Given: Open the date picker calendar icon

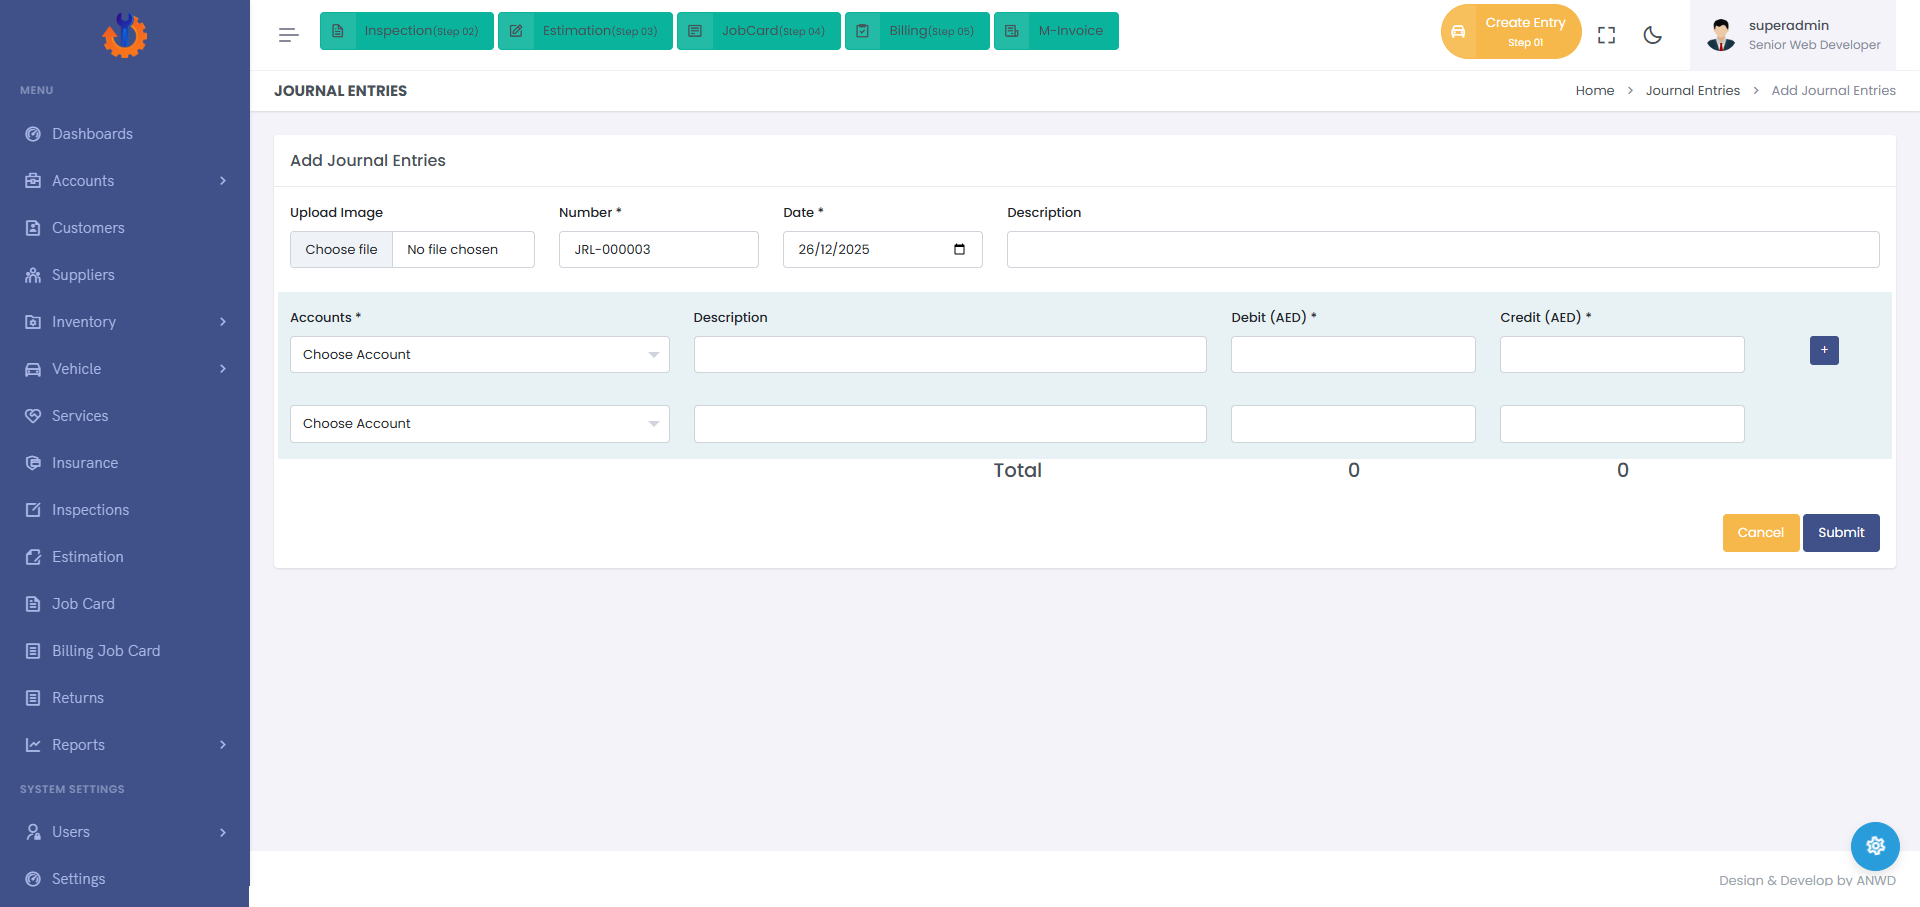Looking at the screenshot, I should click(x=960, y=249).
